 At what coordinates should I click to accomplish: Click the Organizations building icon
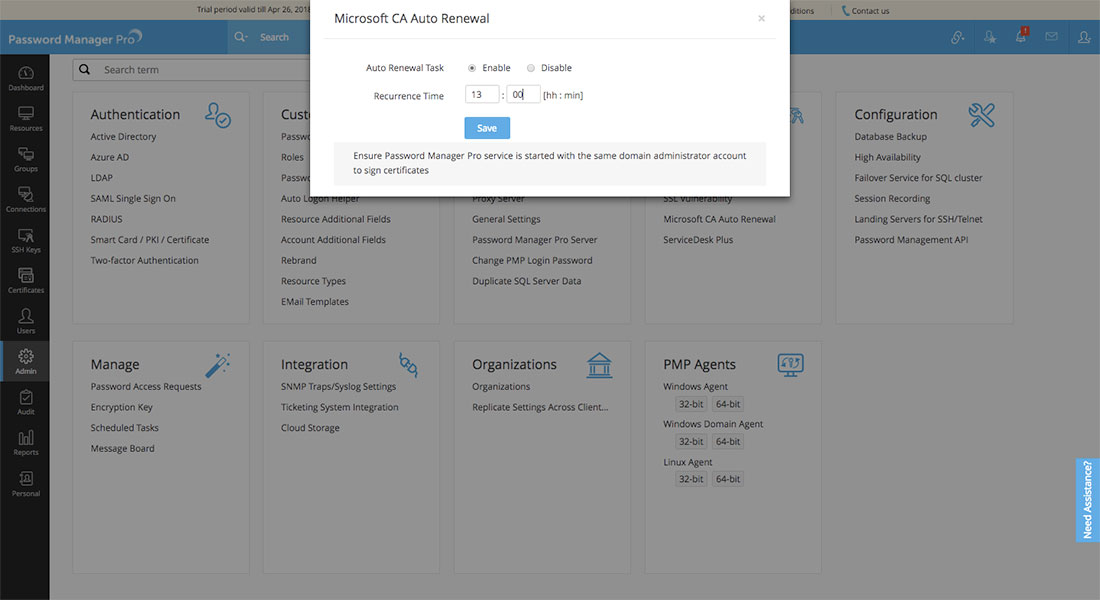(599, 365)
